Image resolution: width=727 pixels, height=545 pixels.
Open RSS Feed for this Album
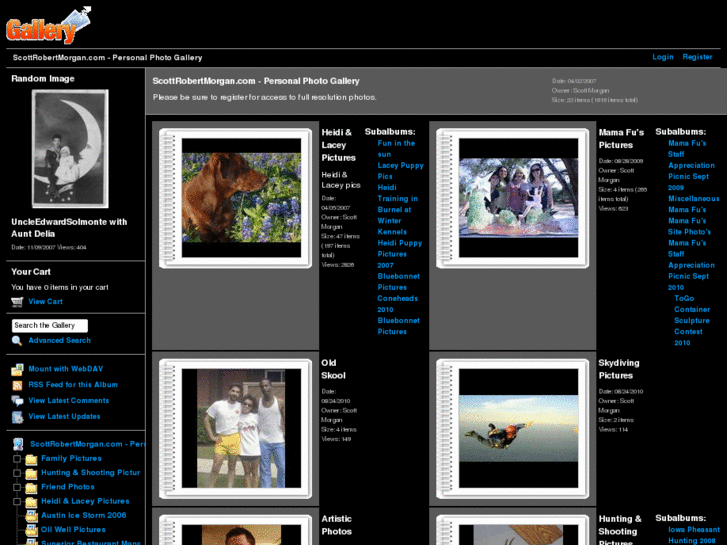73,385
